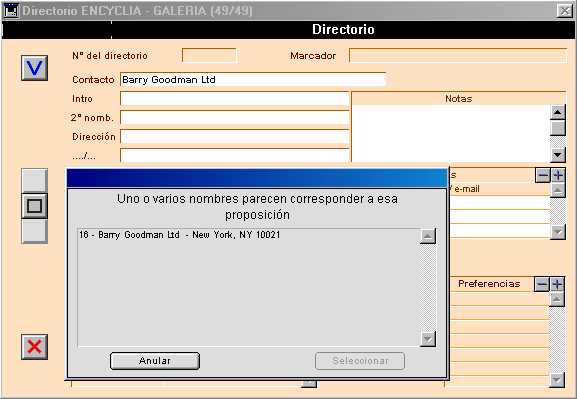The image size is (577, 399).
Task: Add a preference with plus button
Action: pyautogui.click(x=557, y=284)
